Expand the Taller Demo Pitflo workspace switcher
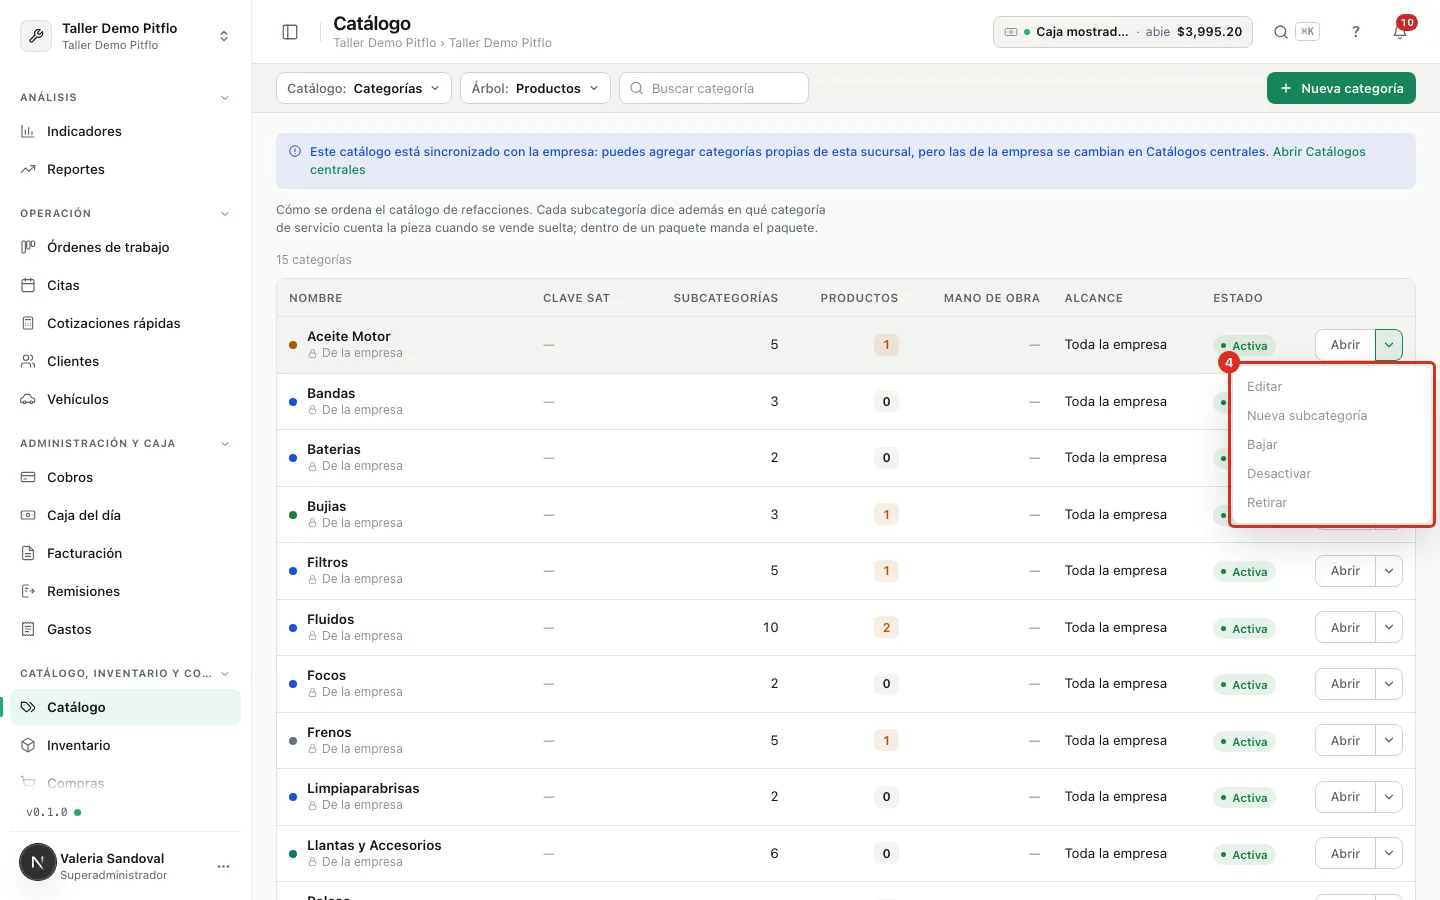 [x=125, y=36]
